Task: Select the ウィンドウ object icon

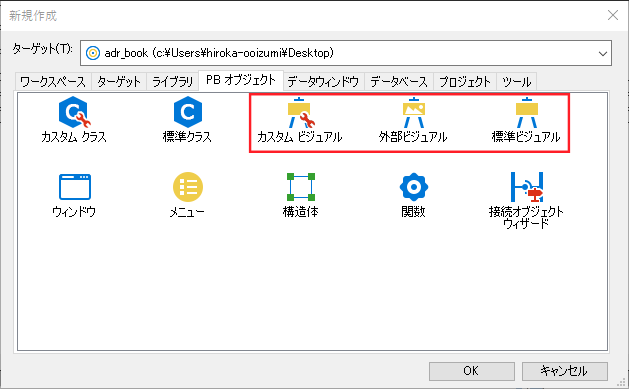Action: (75, 186)
